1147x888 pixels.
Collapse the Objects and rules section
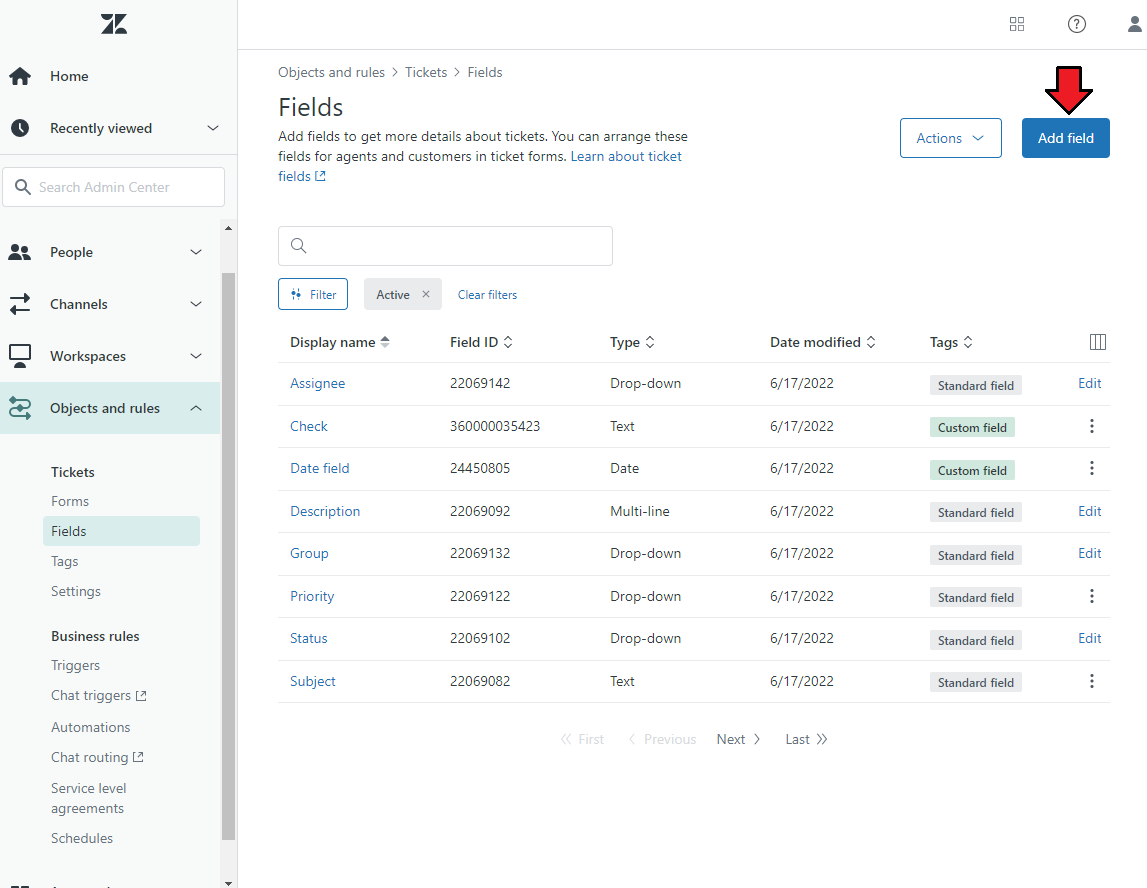[196, 408]
